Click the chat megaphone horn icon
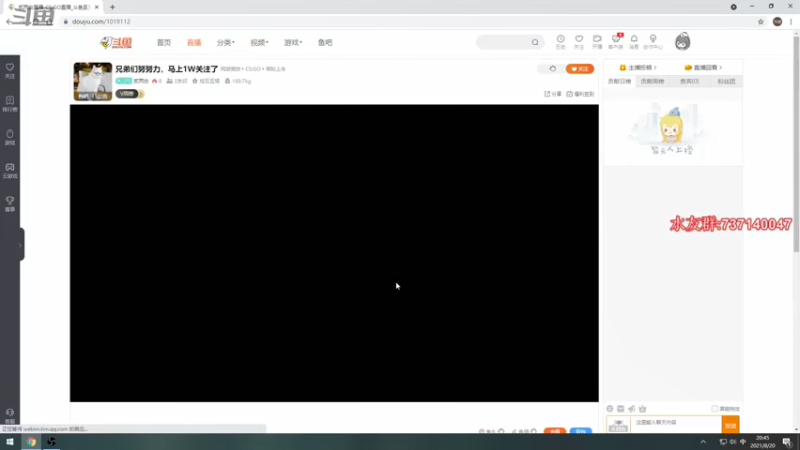The height and width of the screenshot is (450, 800). [632, 409]
